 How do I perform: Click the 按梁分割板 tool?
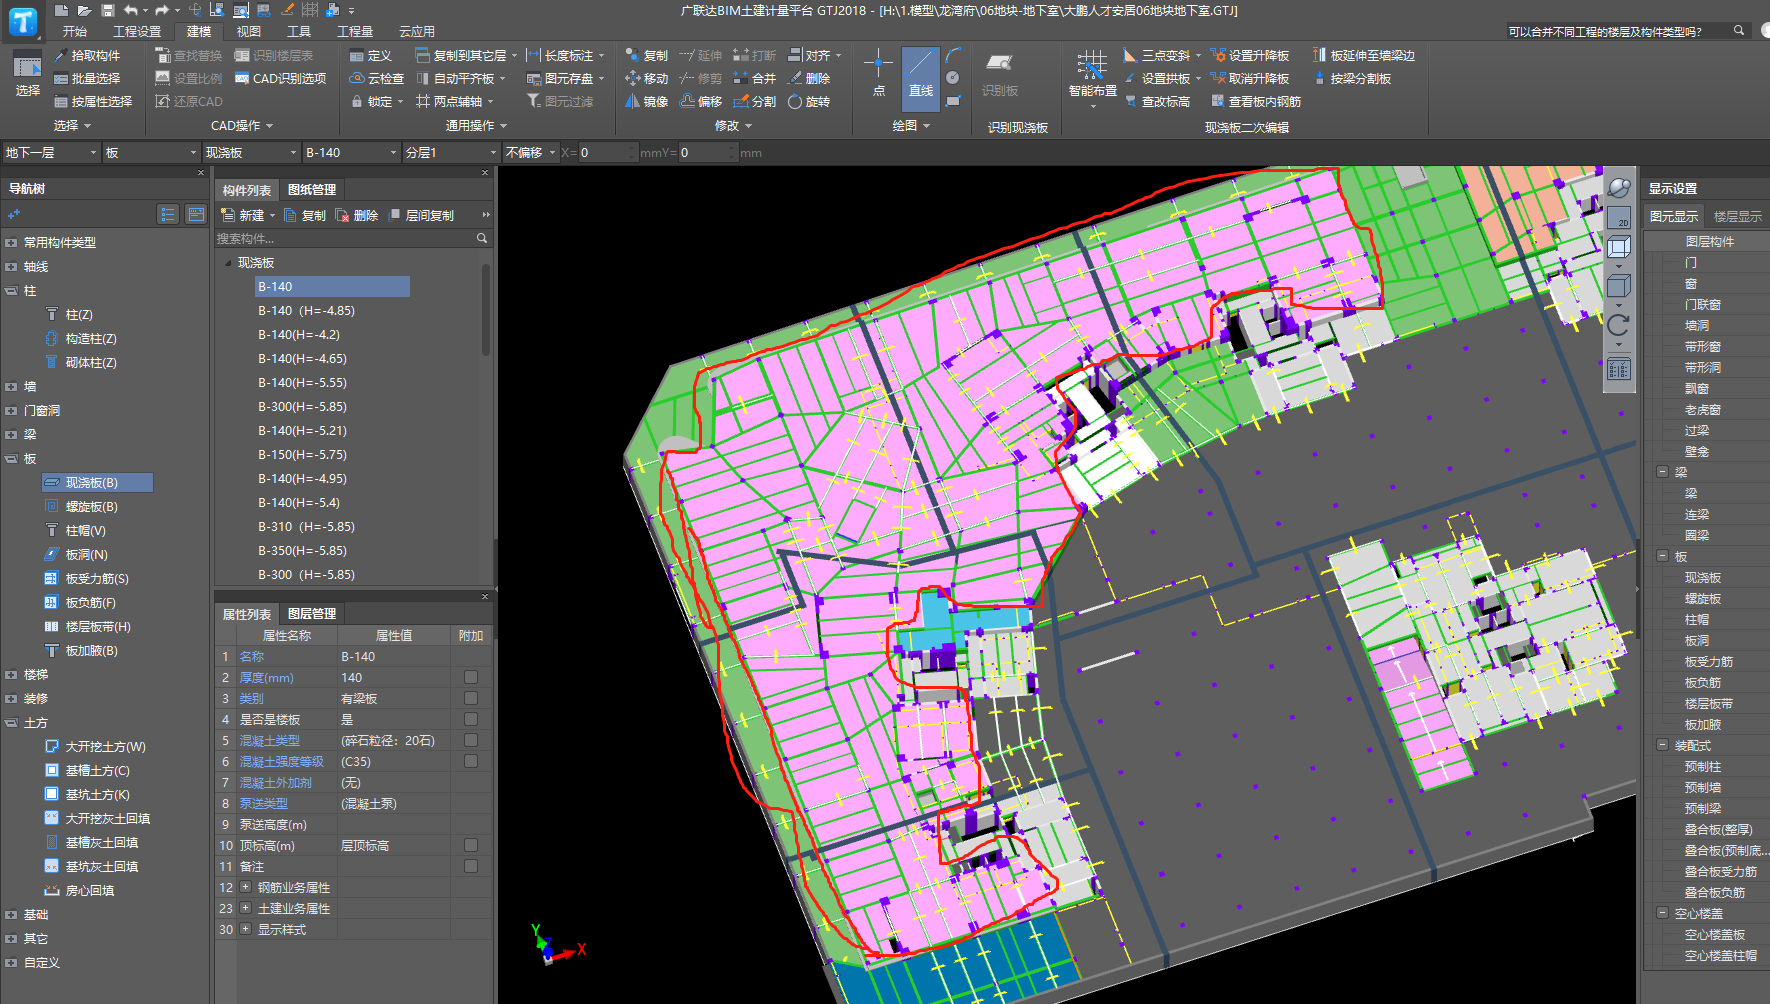1352,78
